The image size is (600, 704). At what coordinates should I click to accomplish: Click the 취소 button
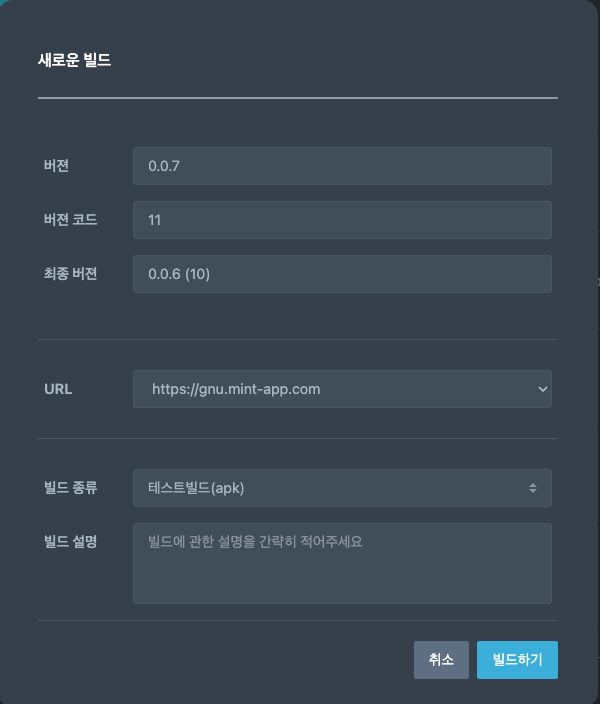[441, 660]
